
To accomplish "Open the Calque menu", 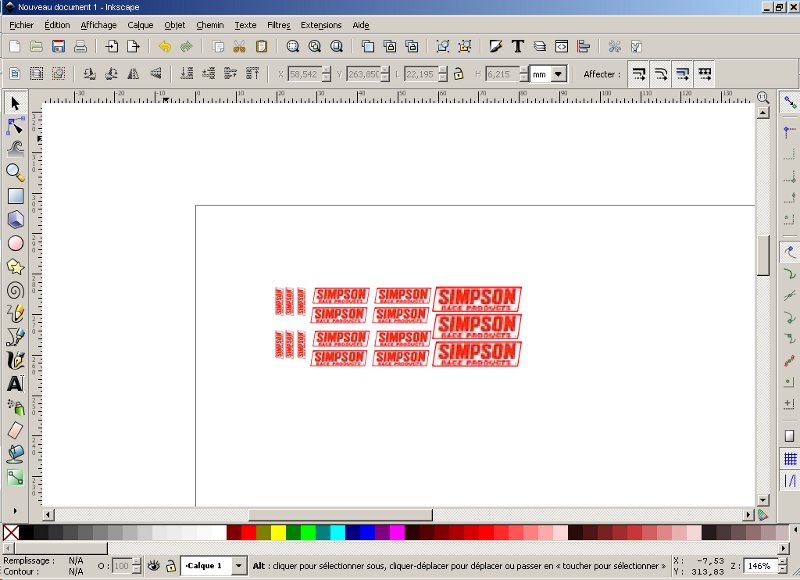I will tap(140, 25).
